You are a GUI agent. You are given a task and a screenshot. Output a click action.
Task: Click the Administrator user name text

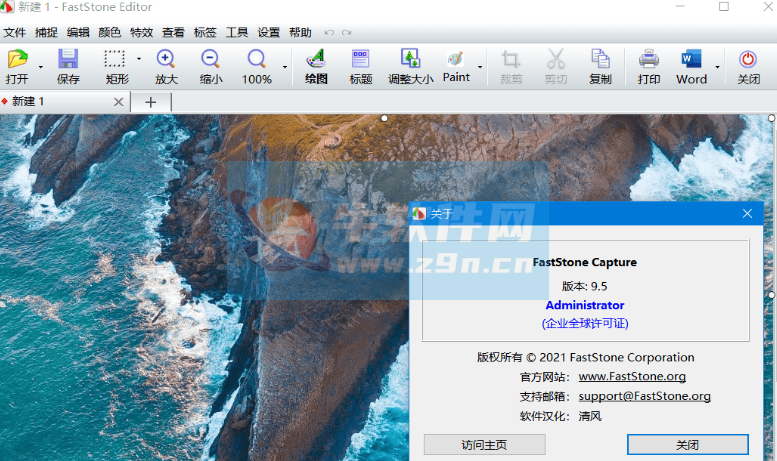point(585,305)
